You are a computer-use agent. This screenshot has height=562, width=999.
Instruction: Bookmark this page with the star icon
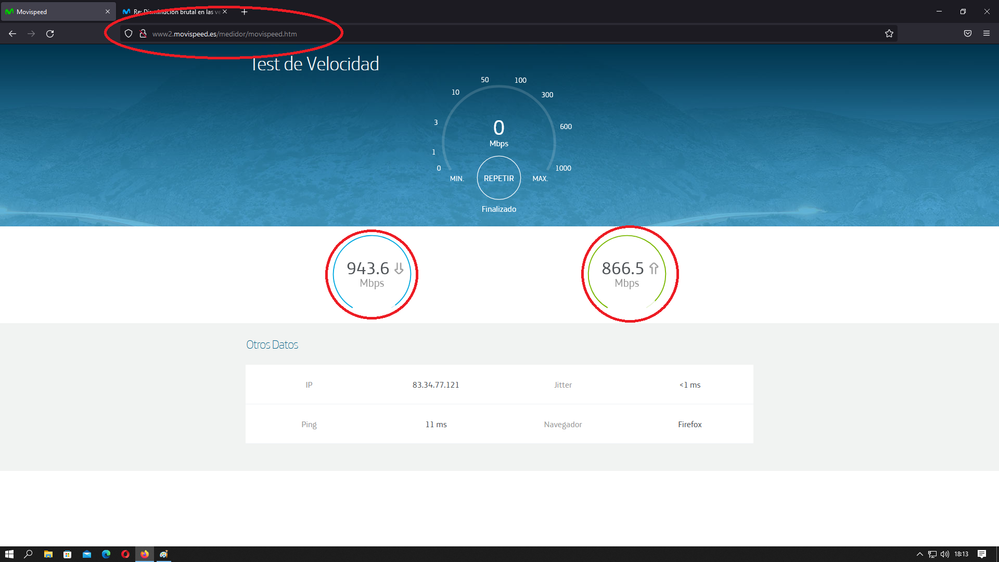[888, 33]
